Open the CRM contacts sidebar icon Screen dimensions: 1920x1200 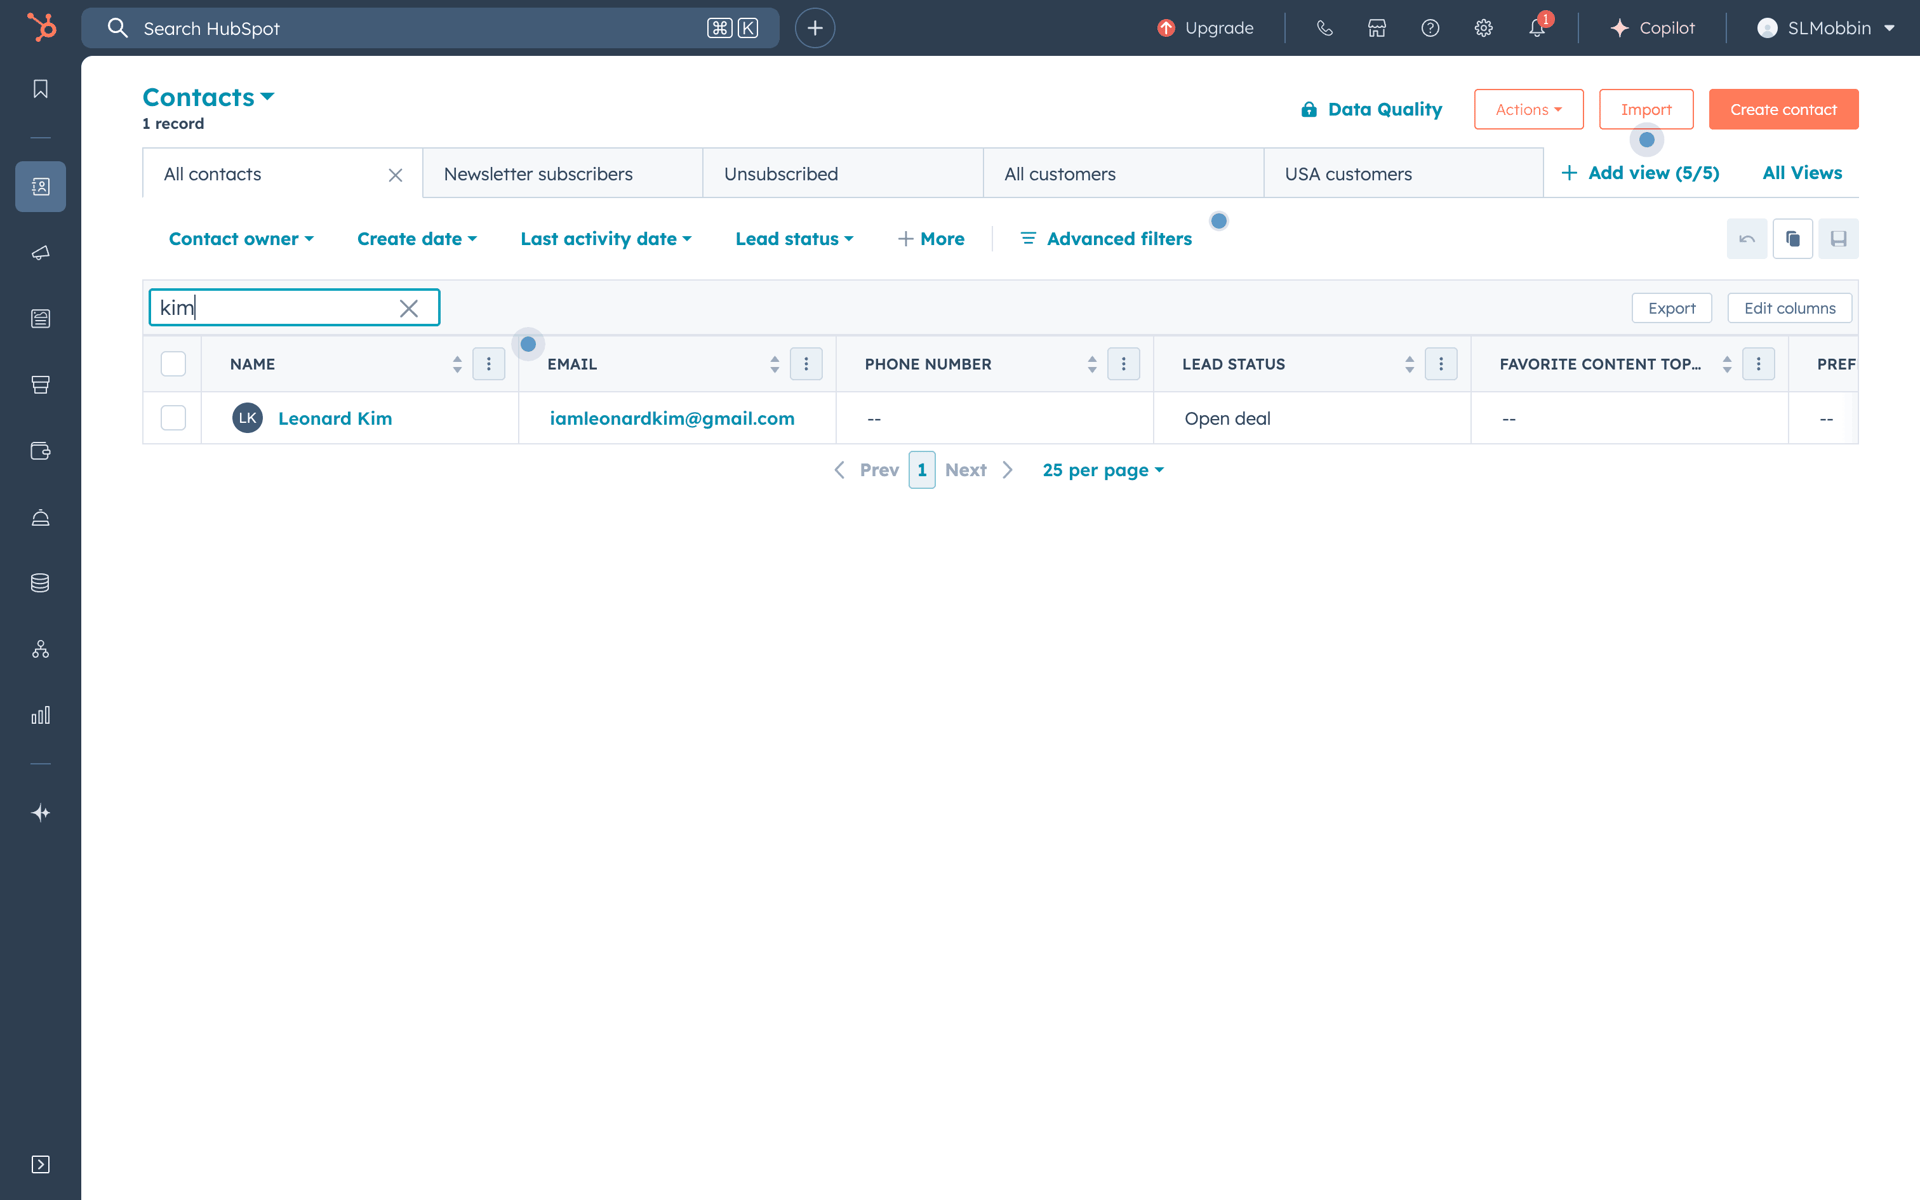point(40,186)
